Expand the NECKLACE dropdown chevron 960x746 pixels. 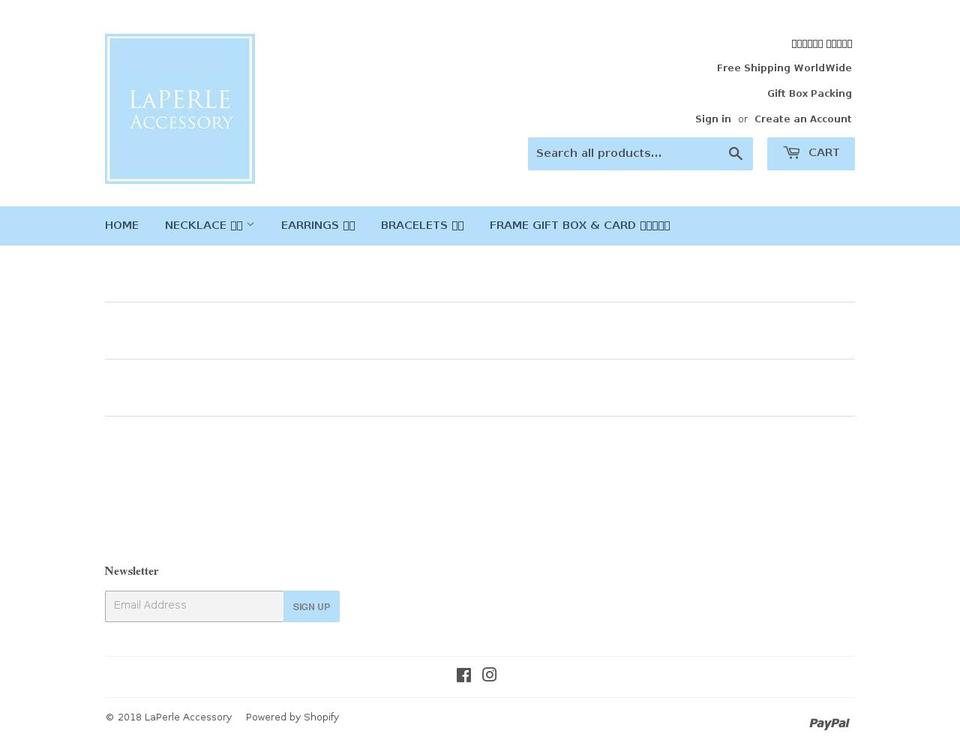250,225
